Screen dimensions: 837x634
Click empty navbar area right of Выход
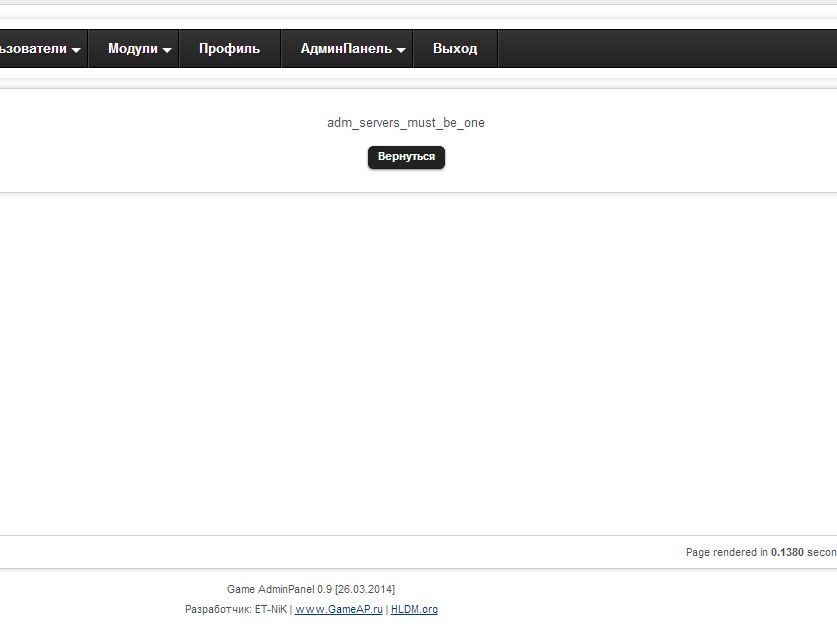point(660,48)
